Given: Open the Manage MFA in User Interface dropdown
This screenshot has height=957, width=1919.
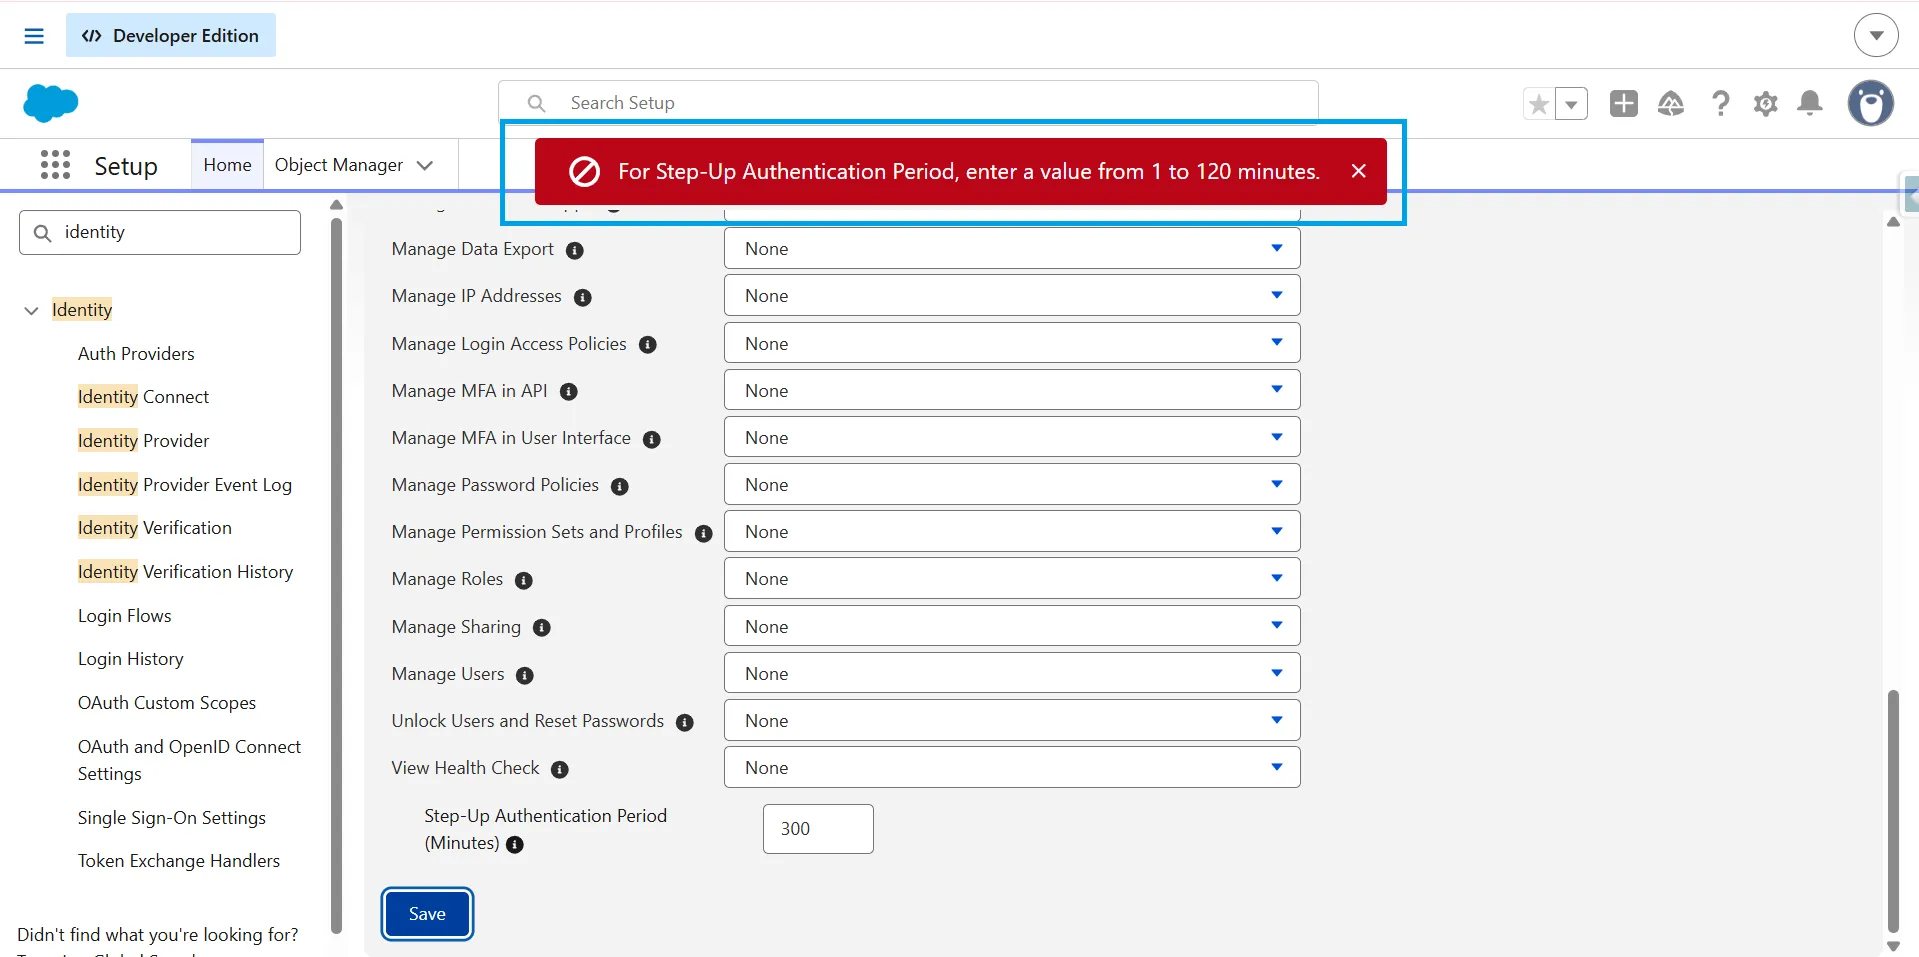Looking at the screenshot, I should 1012,437.
